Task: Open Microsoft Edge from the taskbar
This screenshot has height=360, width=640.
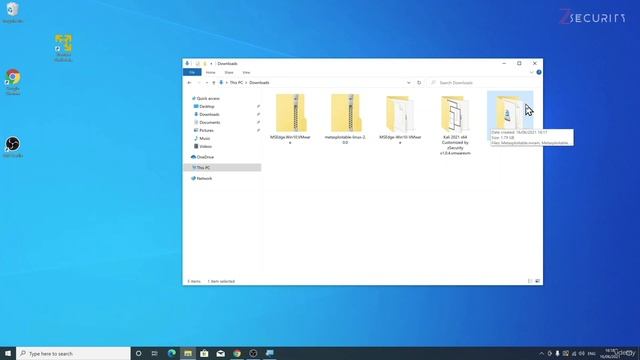Action: click(171, 353)
